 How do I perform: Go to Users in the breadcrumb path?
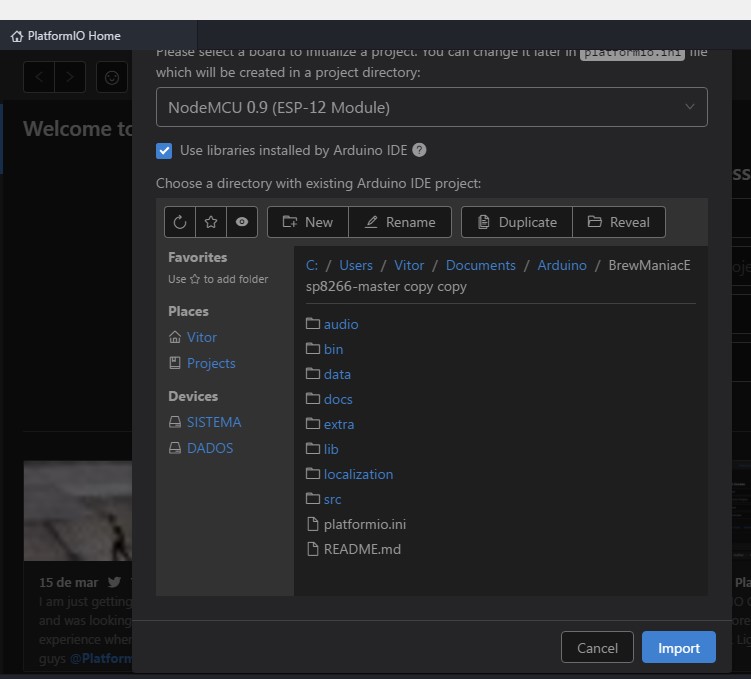(356, 265)
